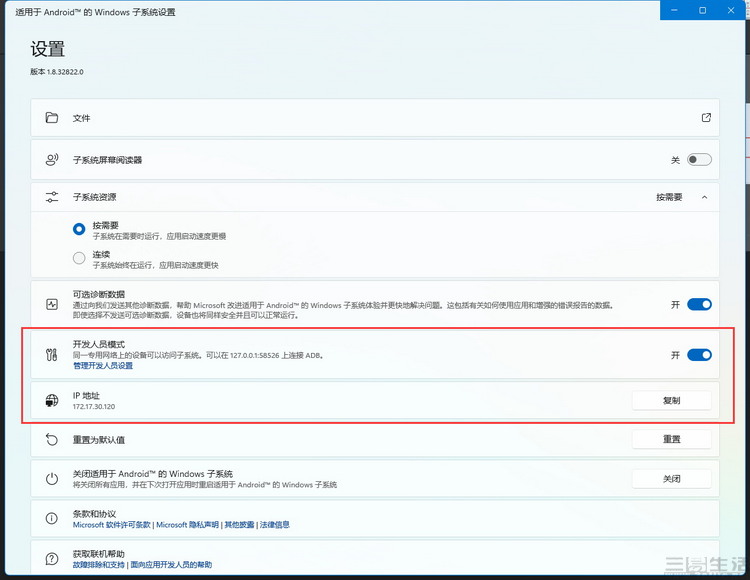Image resolution: width=750 pixels, height=580 pixels.
Task: Click the 子系统屏幕阅读器 screen reader icon
Action: click(x=52, y=160)
